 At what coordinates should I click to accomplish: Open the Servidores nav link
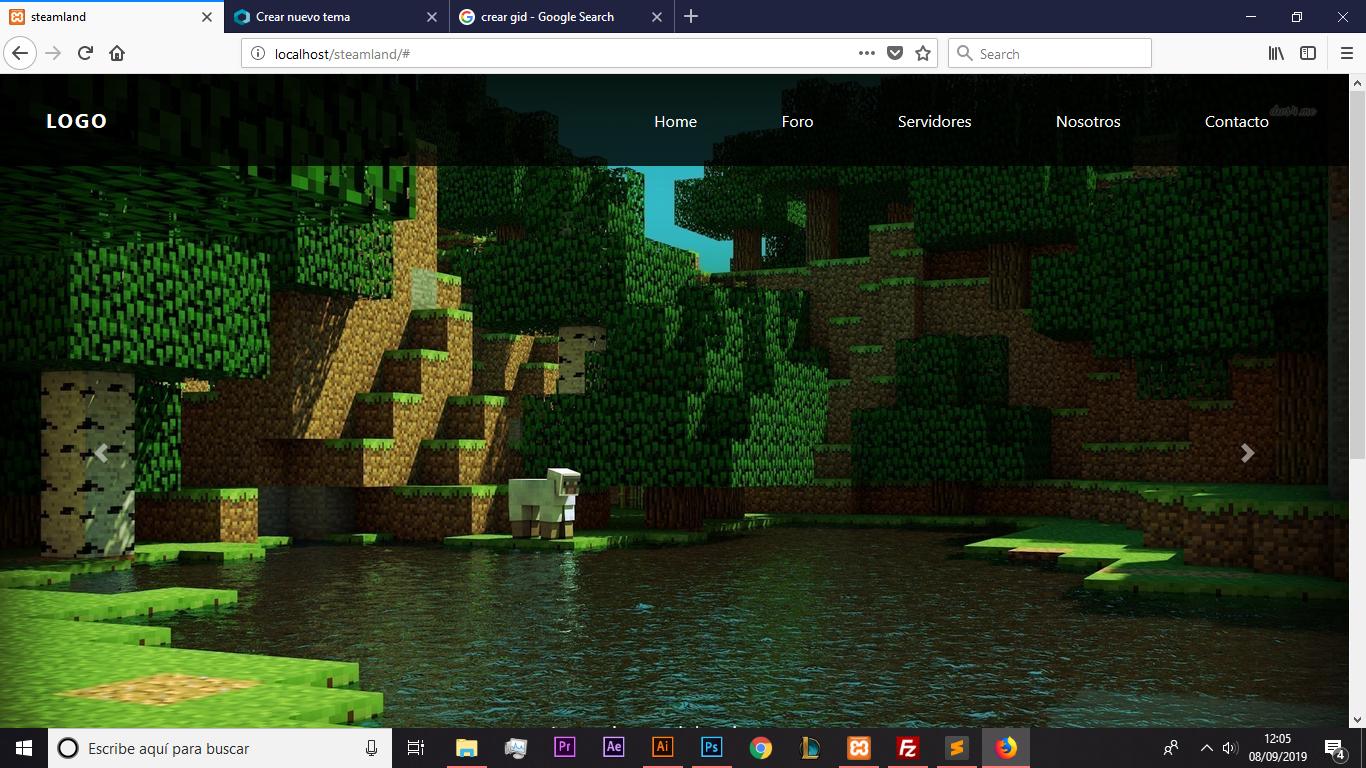pos(934,121)
